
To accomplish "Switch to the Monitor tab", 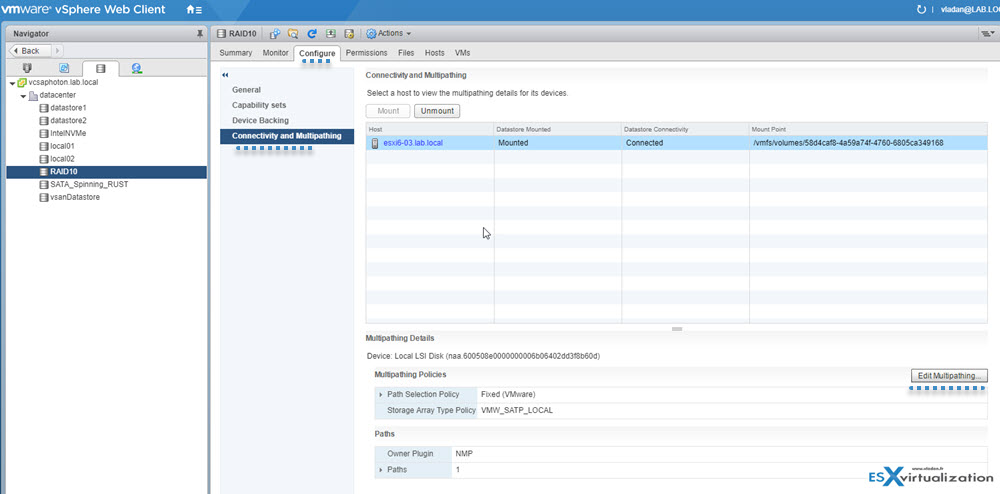I will 276,53.
